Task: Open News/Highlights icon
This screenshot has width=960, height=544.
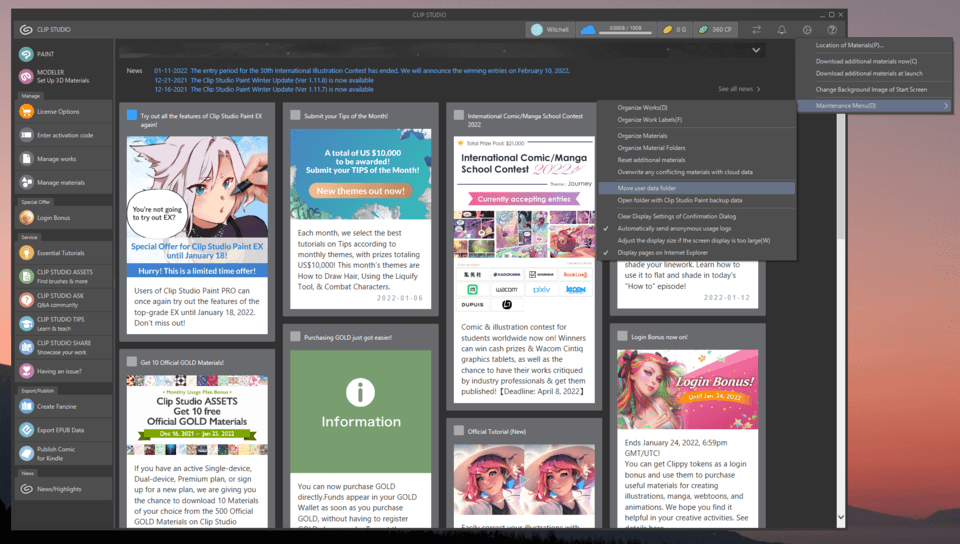Action: pos(26,489)
